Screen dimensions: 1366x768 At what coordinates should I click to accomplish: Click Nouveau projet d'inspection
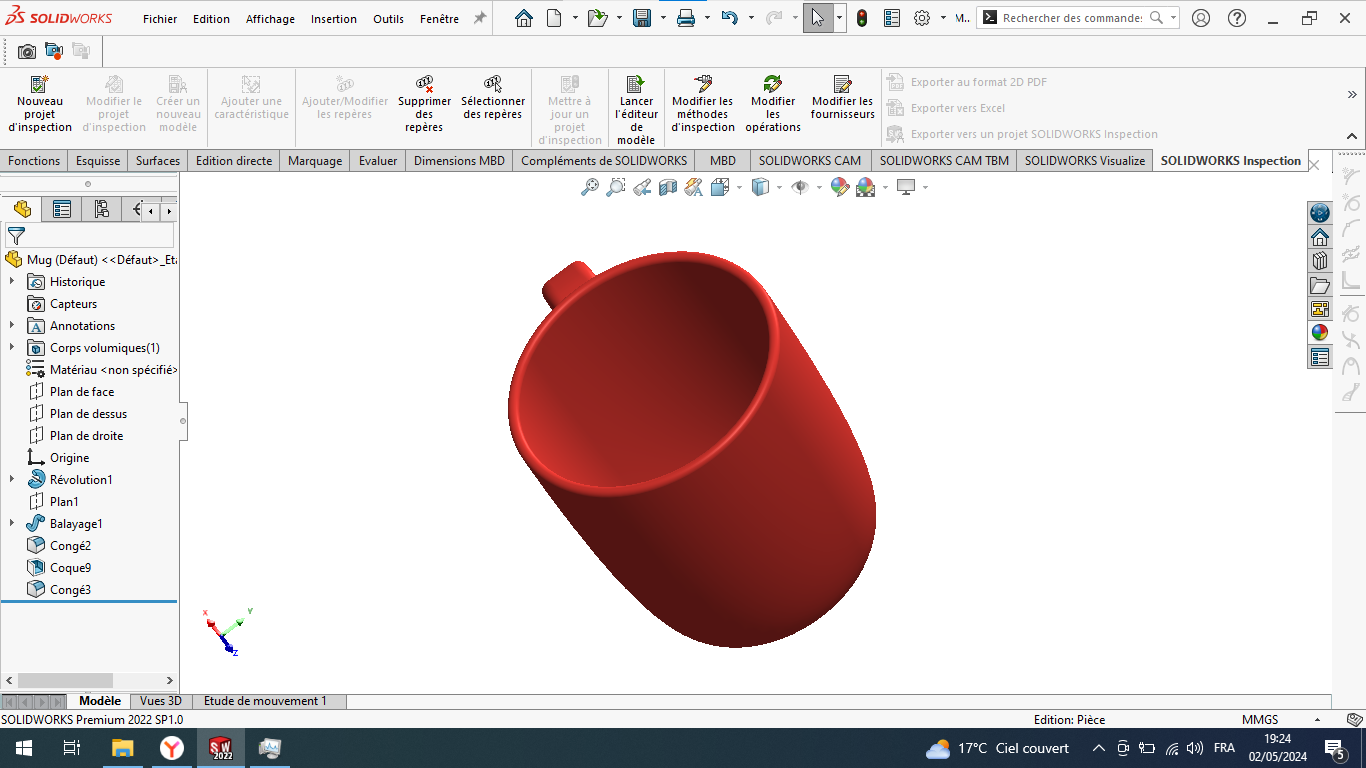(x=40, y=103)
